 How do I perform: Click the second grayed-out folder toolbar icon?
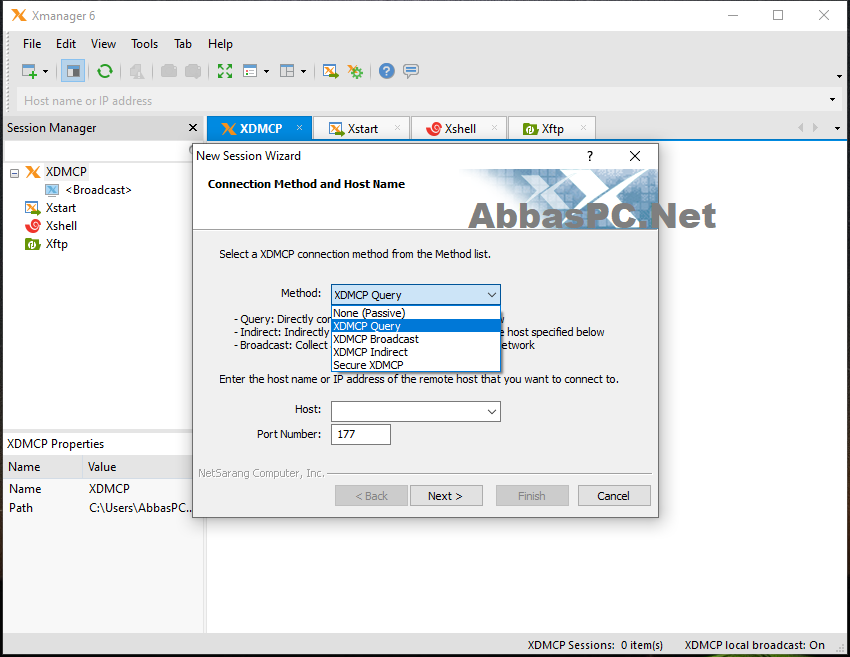click(x=193, y=71)
